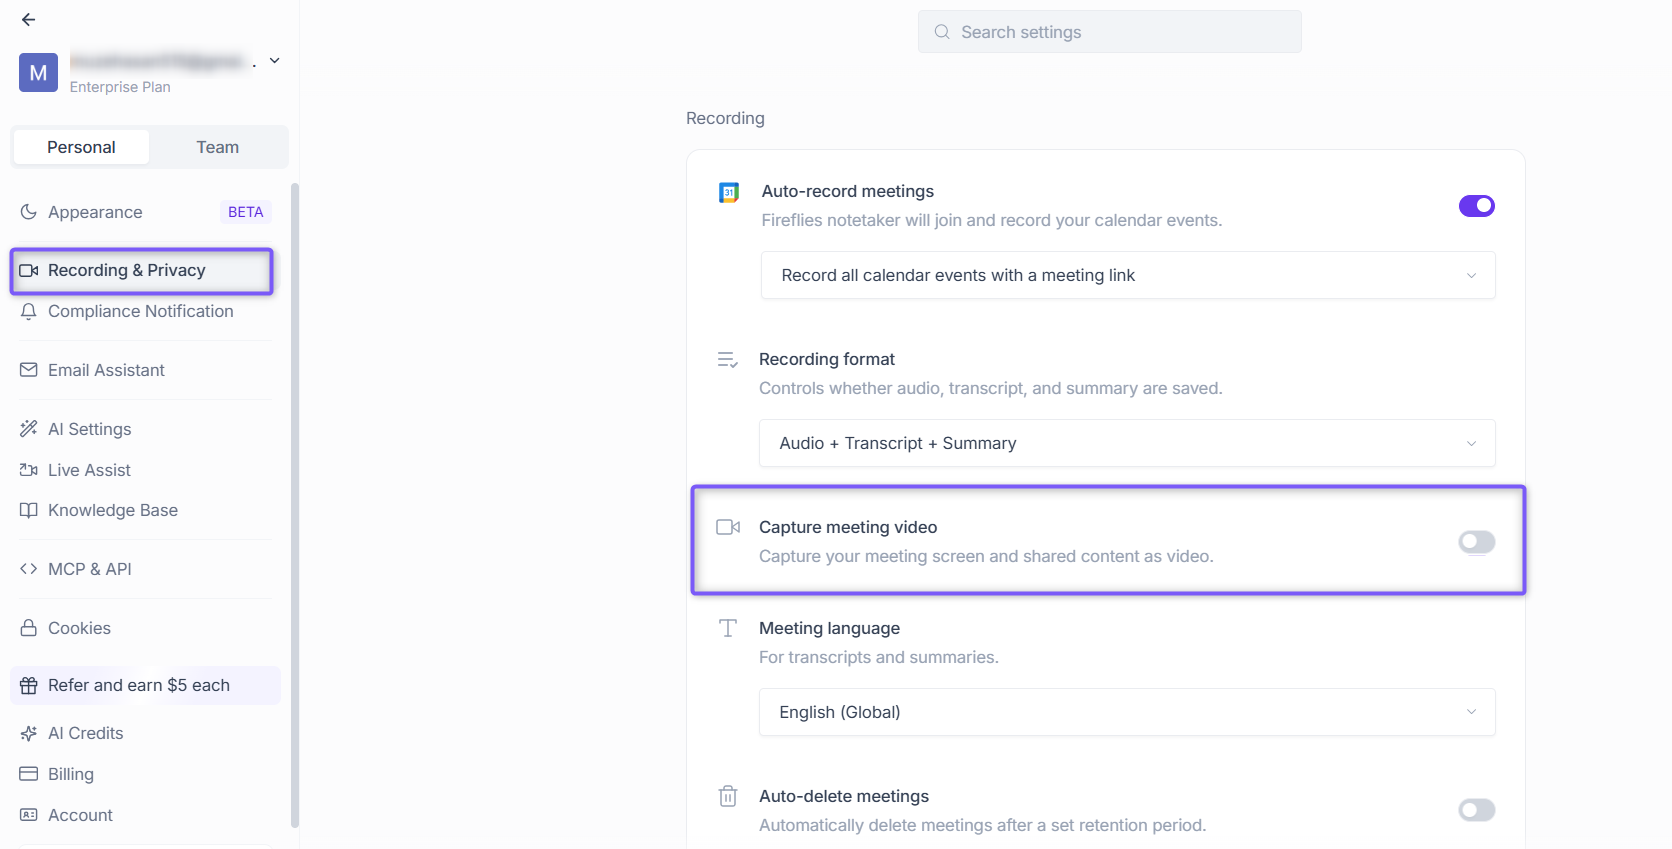Click the Live Assist icon

click(29, 470)
